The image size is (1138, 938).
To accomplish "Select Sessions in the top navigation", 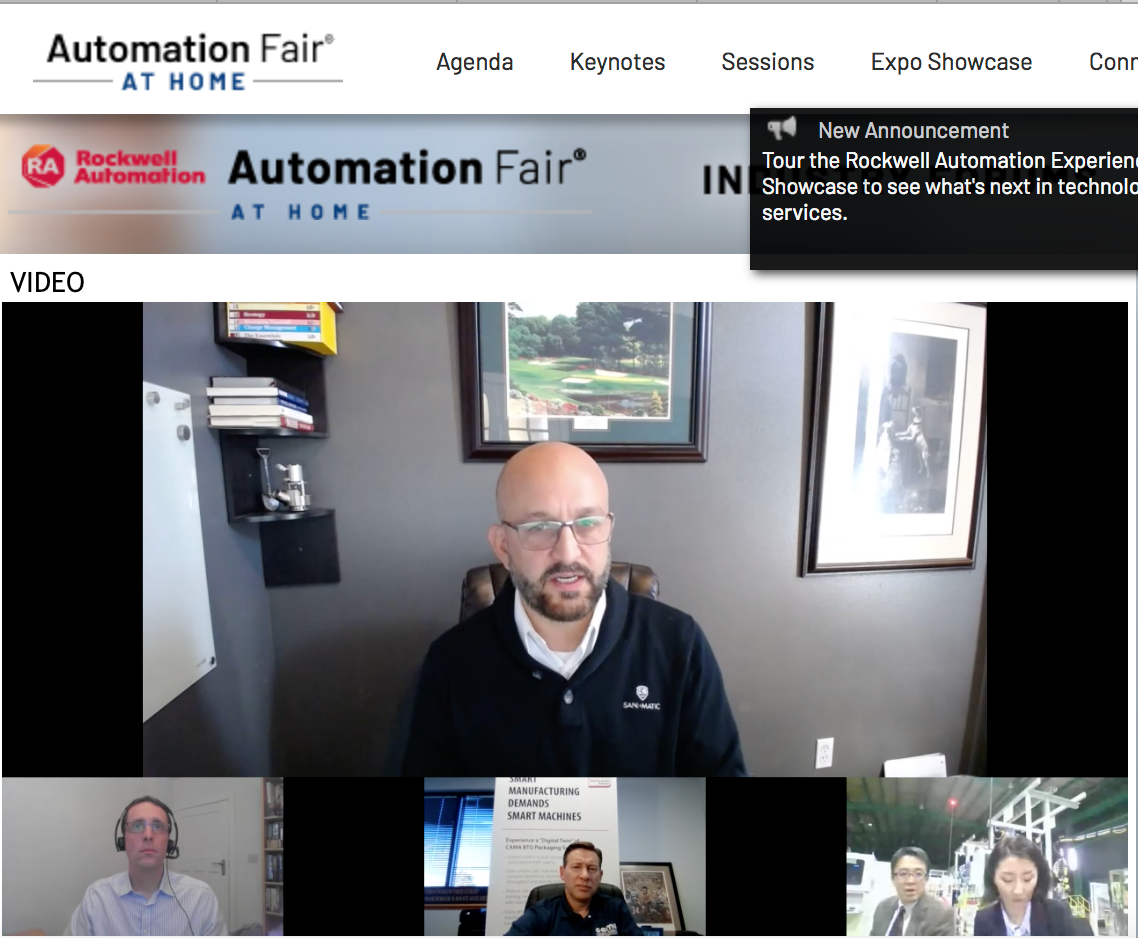I will 767,62.
